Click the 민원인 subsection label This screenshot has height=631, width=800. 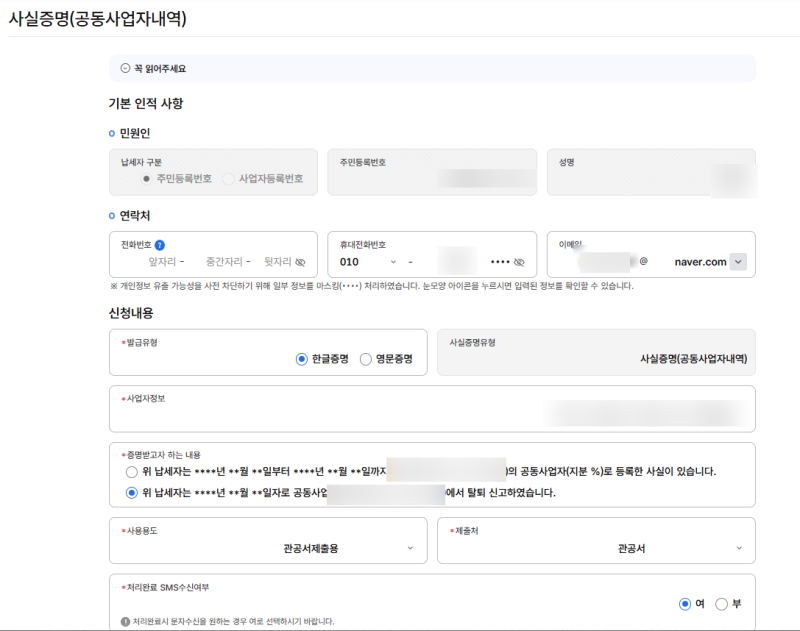[x=135, y=133]
